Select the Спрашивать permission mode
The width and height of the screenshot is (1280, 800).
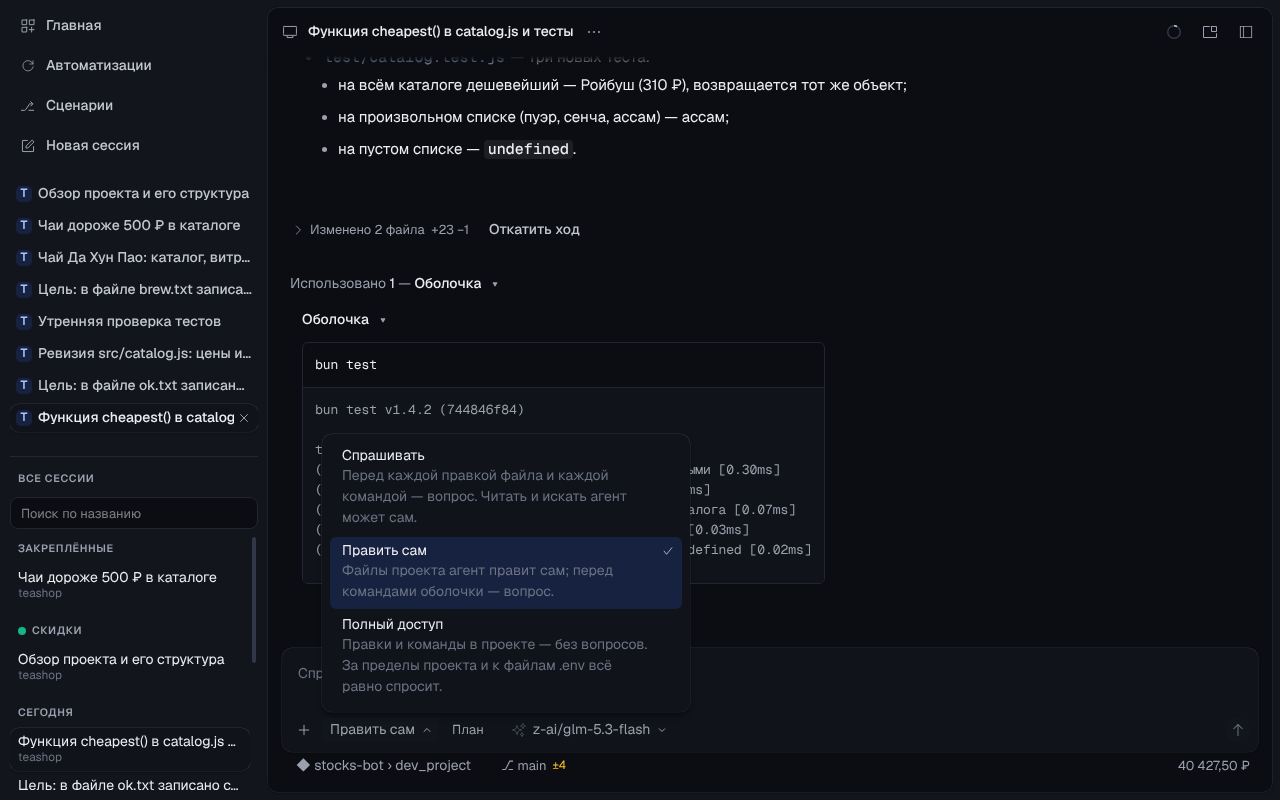(x=506, y=486)
